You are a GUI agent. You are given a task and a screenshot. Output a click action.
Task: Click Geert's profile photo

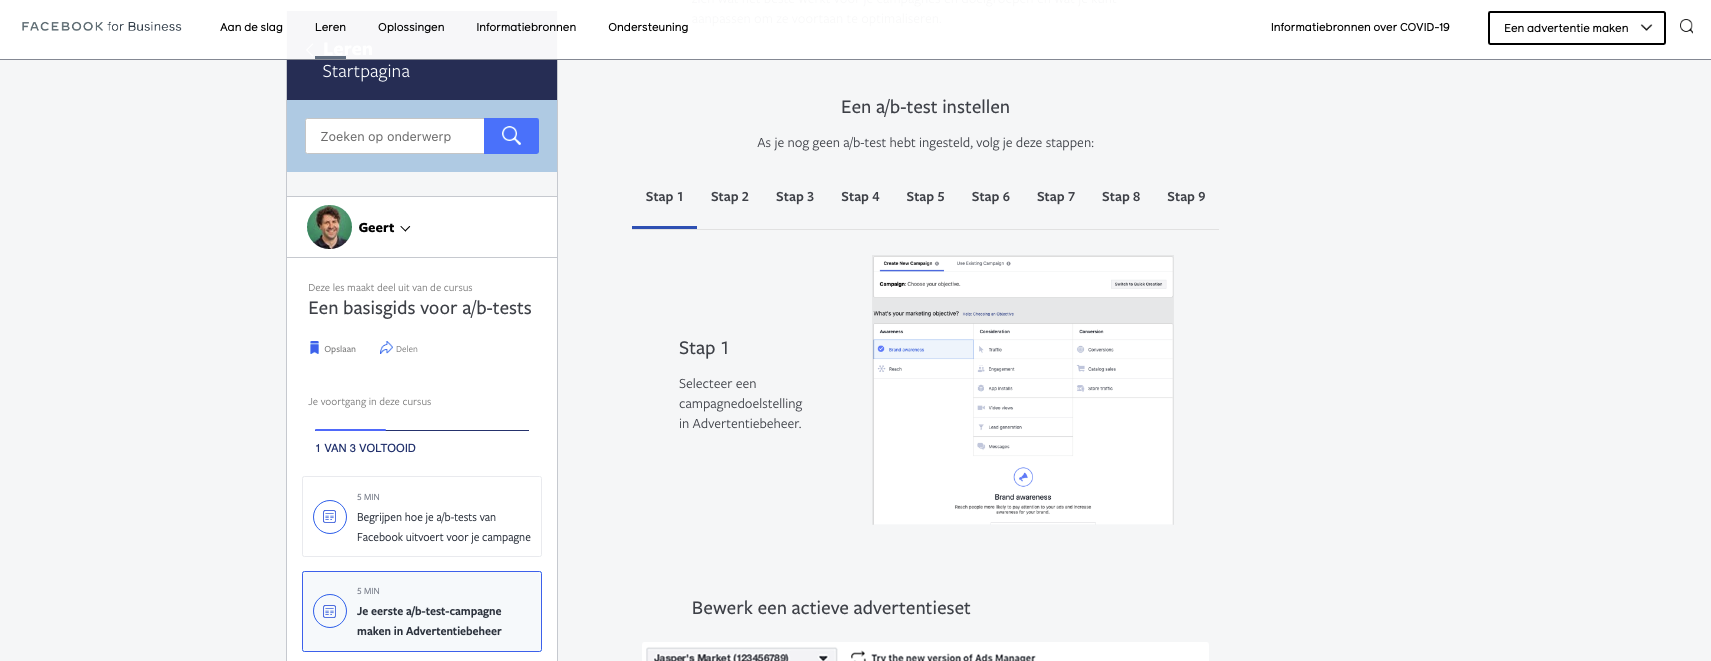pyautogui.click(x=329, y=227)
